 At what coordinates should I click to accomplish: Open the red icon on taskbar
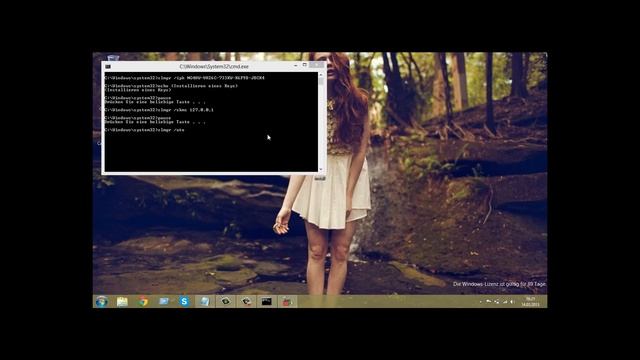[x=287, y=302]
